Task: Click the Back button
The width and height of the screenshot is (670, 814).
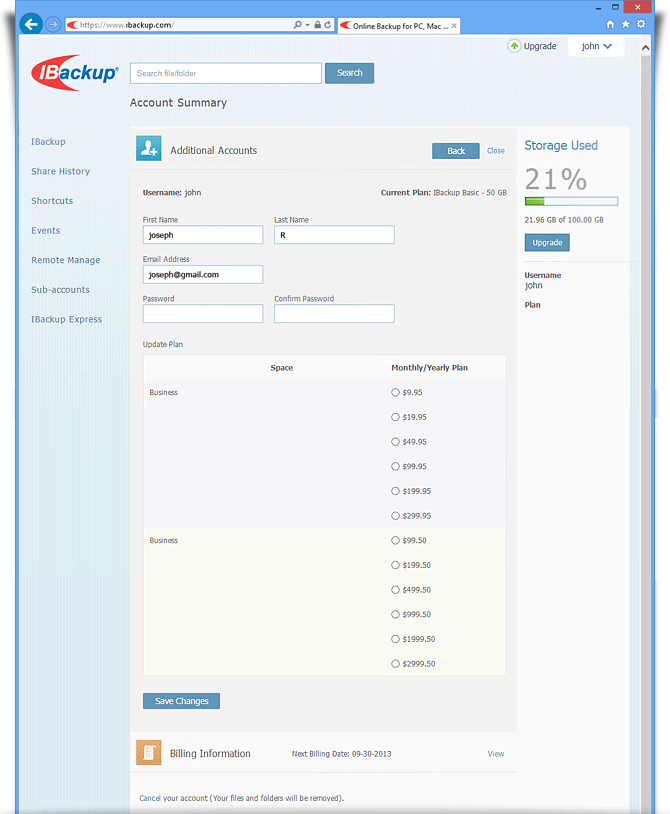Action: (x=456, y=151)
